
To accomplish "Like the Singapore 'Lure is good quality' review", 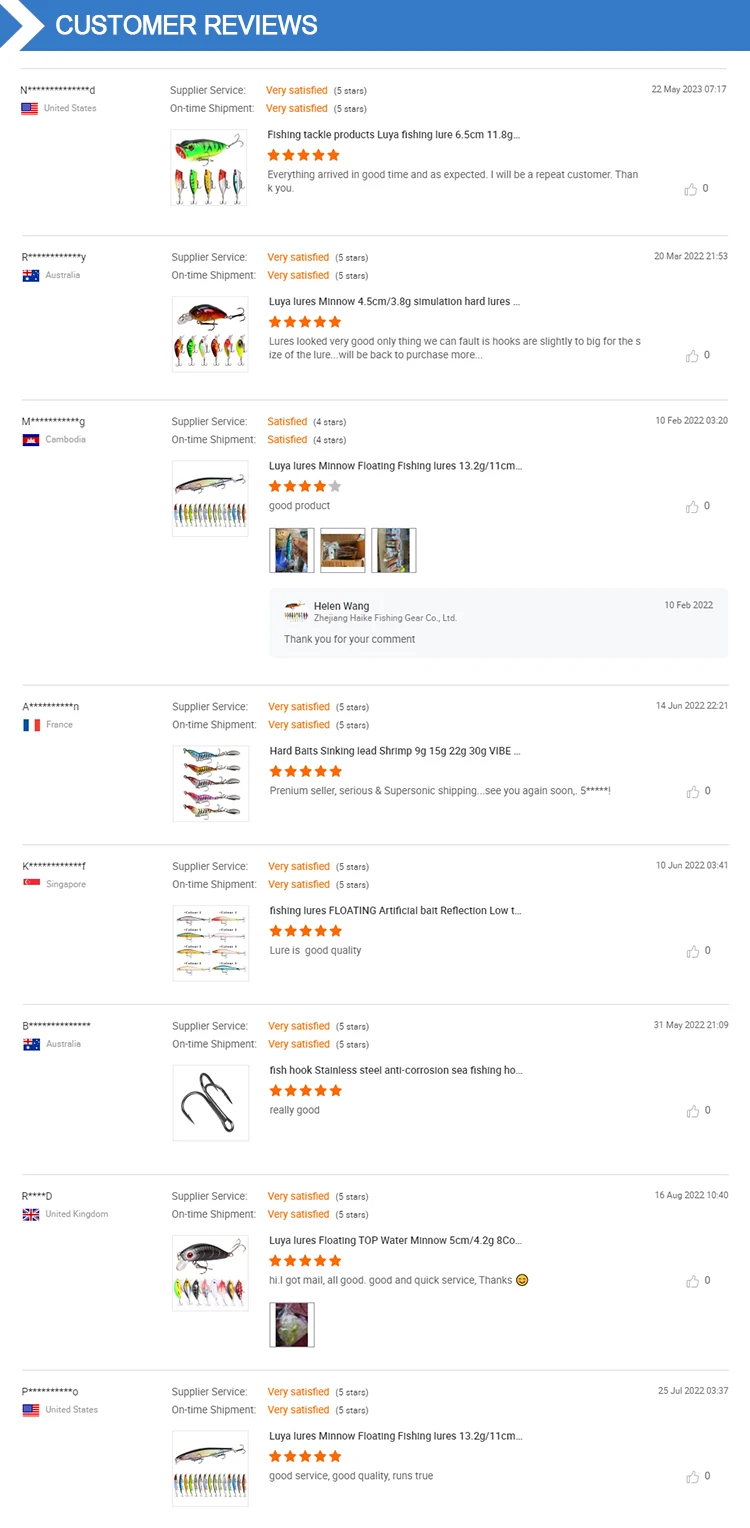I will pyautogui.click(x=692, y=951).
